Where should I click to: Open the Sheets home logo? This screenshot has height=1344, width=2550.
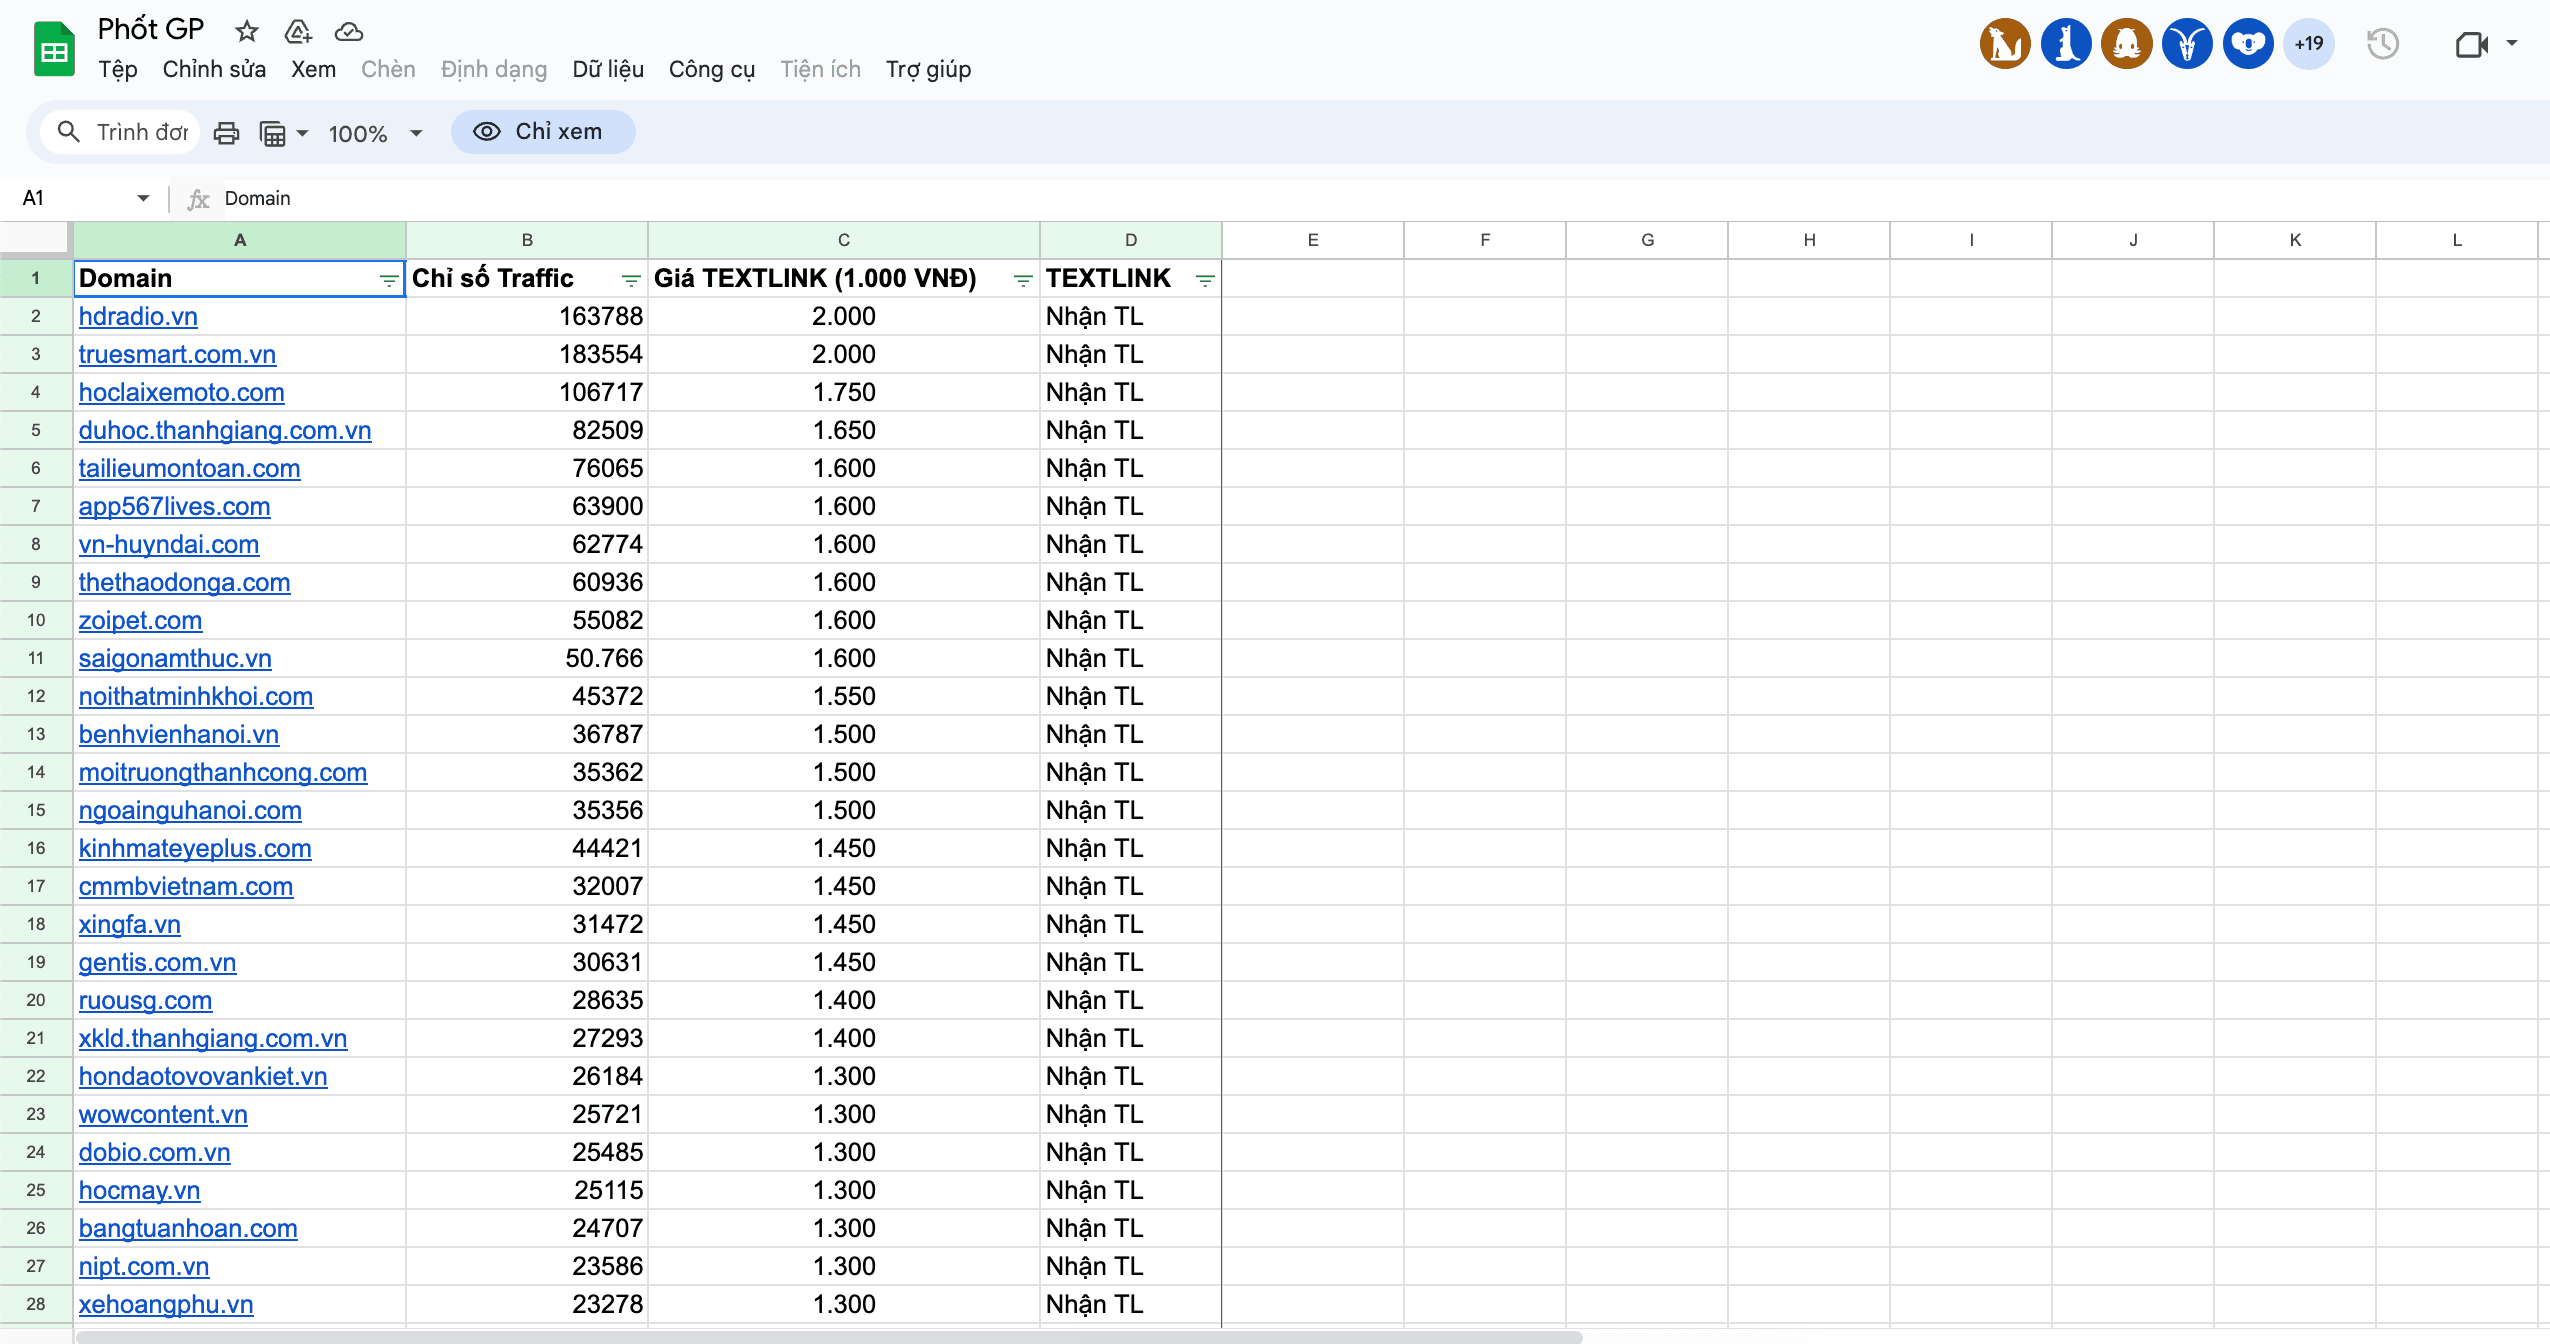tap(54, 48)
